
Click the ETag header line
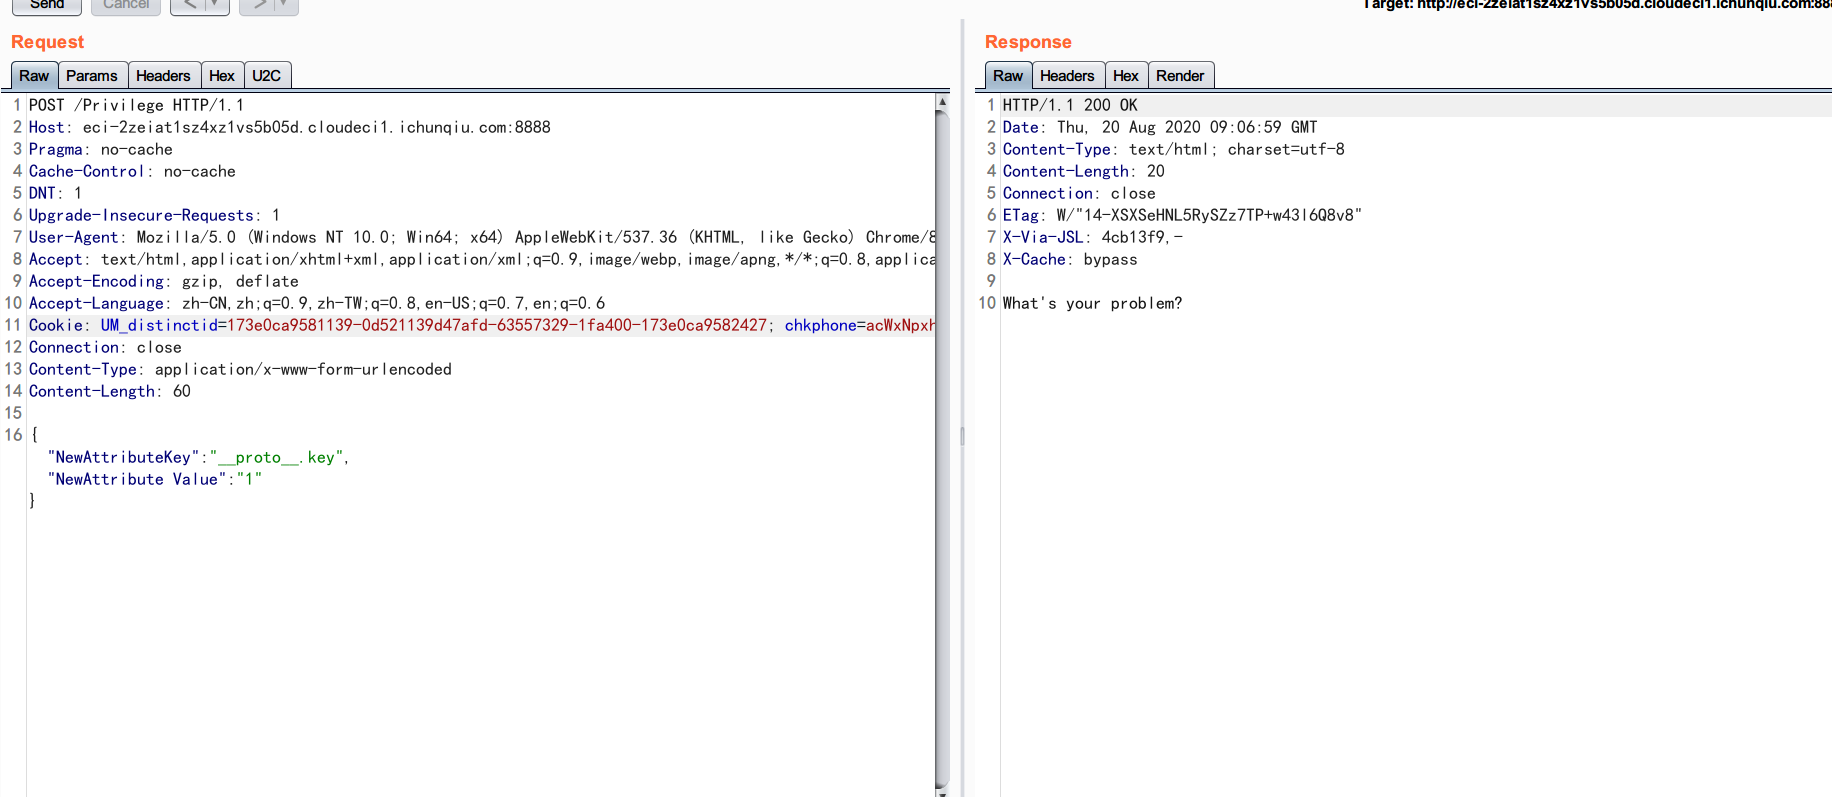(1182, 215)
